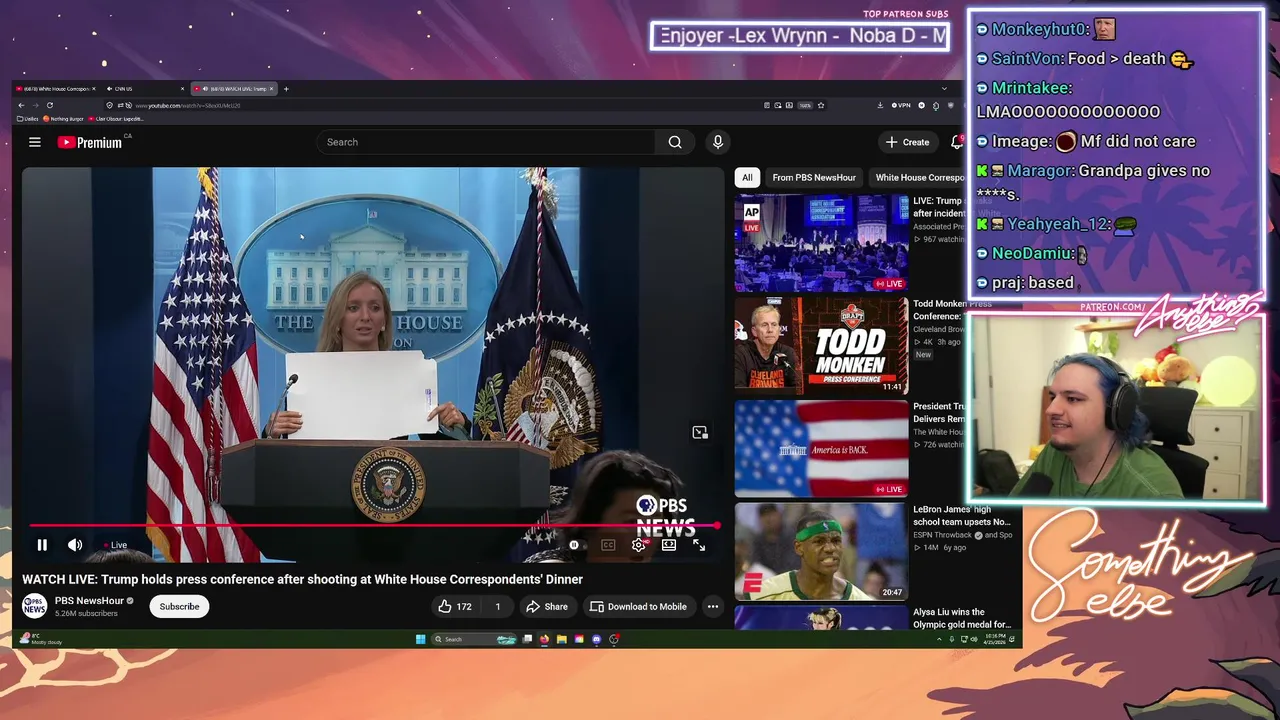
Task: Dislike the PBS NewsHour video
Action: pyautogui.click(x=498, y=606)
